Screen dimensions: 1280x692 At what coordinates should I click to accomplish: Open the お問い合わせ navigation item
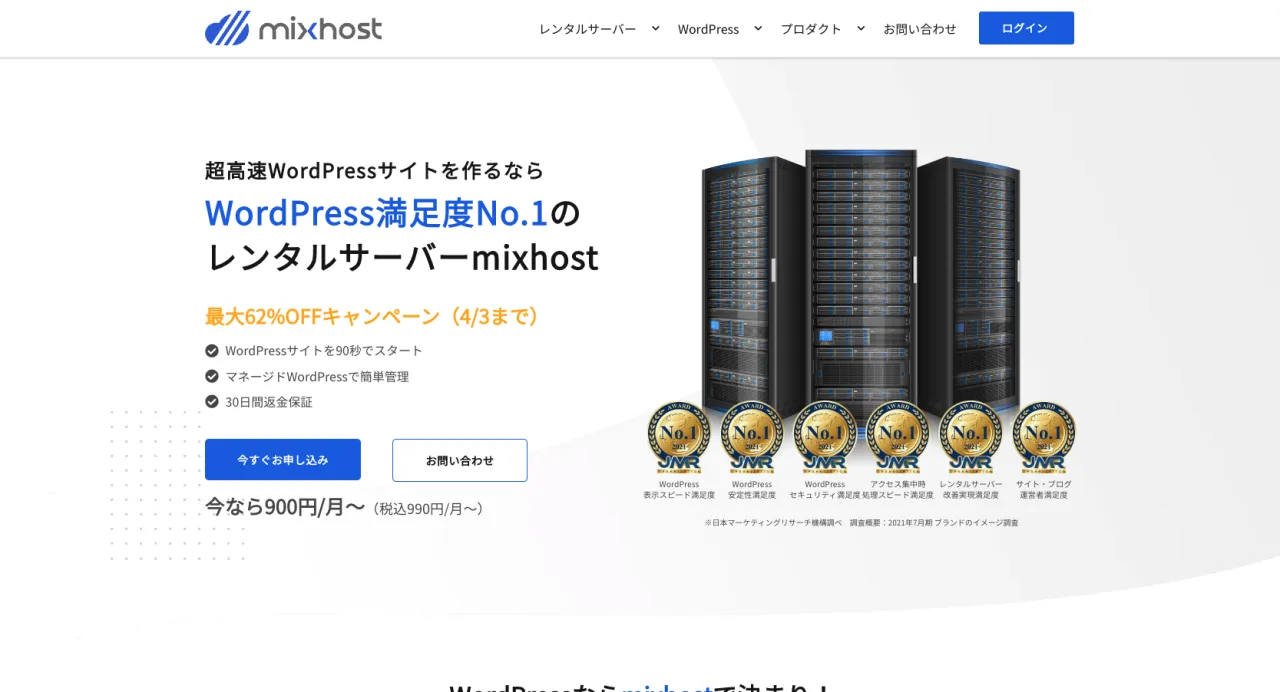[920, 29]
